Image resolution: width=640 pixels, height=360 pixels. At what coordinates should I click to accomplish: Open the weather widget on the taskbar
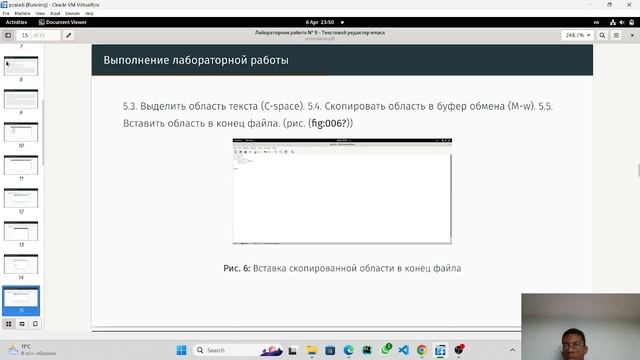(x=32, y=350)
